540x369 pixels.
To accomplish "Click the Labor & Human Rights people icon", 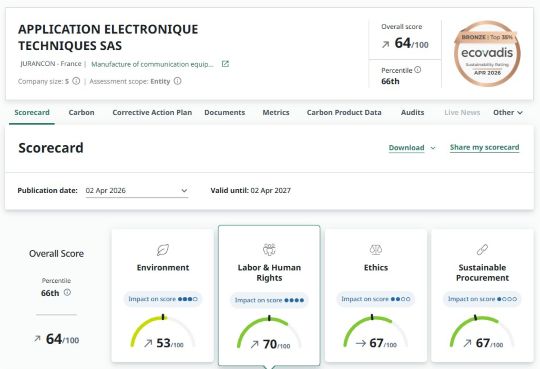I will click(269, 249).
